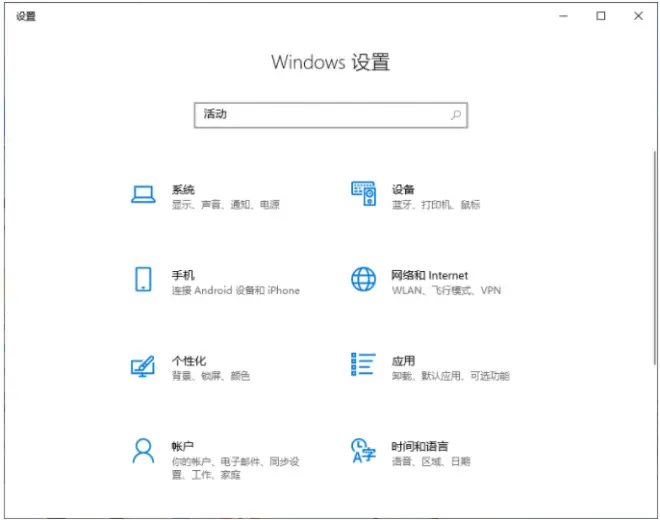The width and height of the screenshot is (660, 520).
Task: Open the 个性化 paintbrush icon
Action: (143, 366)
